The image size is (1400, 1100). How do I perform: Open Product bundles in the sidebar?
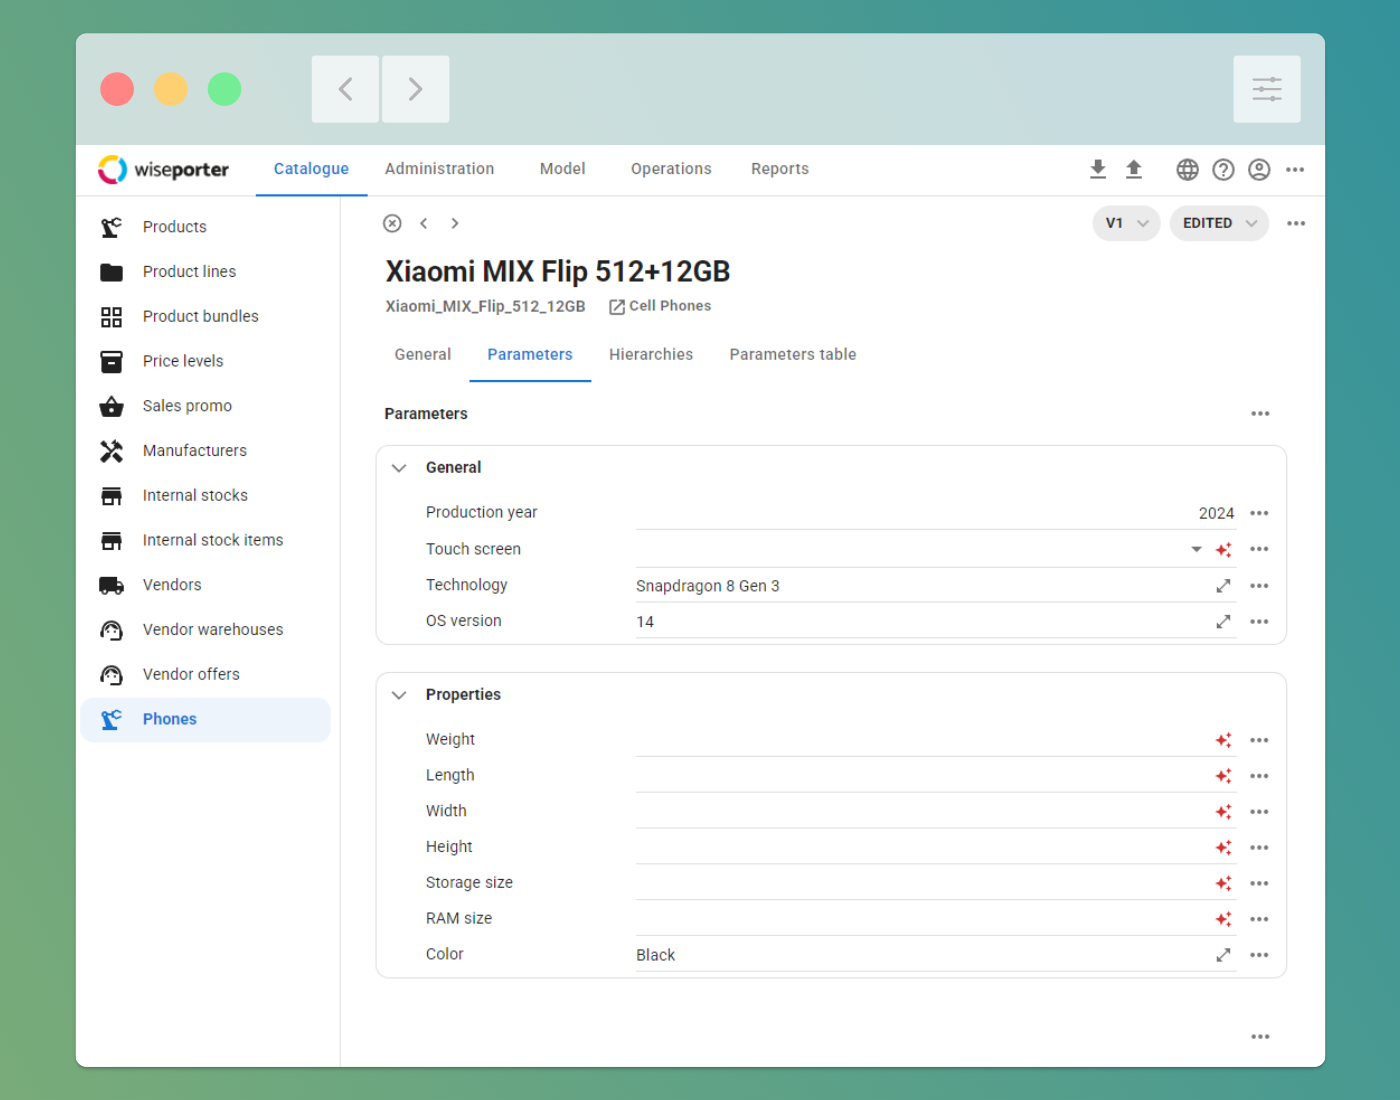[x=205, y=316]
